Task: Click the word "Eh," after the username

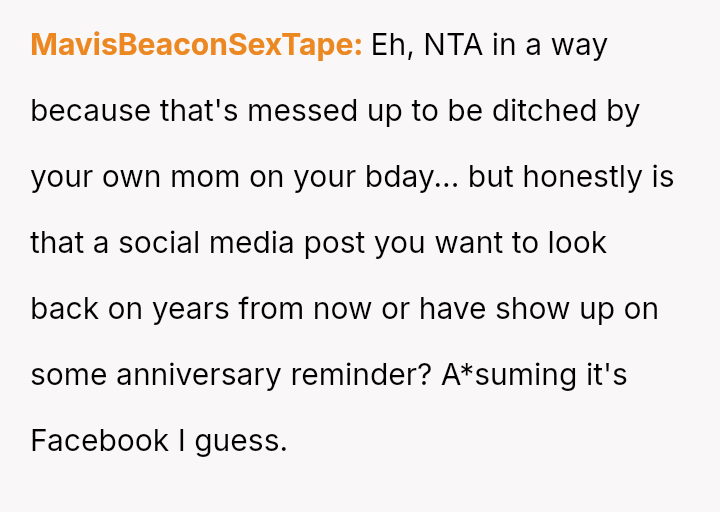Action: tap(392, 45)
